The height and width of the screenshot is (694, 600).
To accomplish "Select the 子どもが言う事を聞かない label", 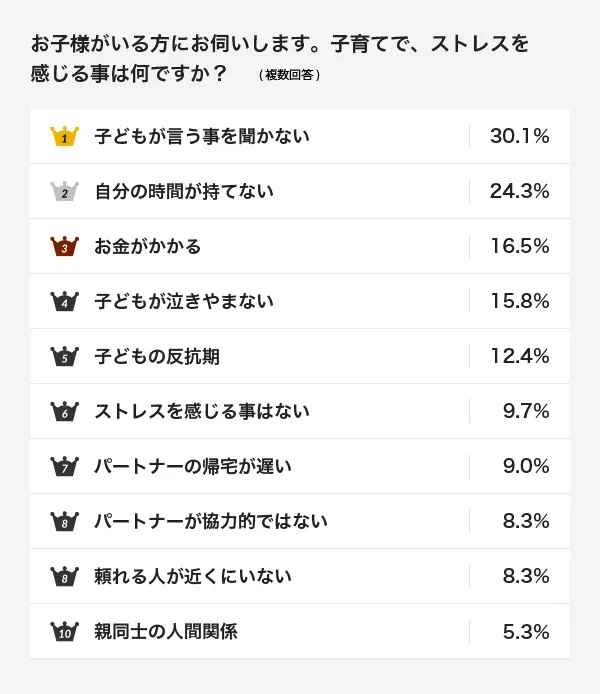I will click(201, 136).
